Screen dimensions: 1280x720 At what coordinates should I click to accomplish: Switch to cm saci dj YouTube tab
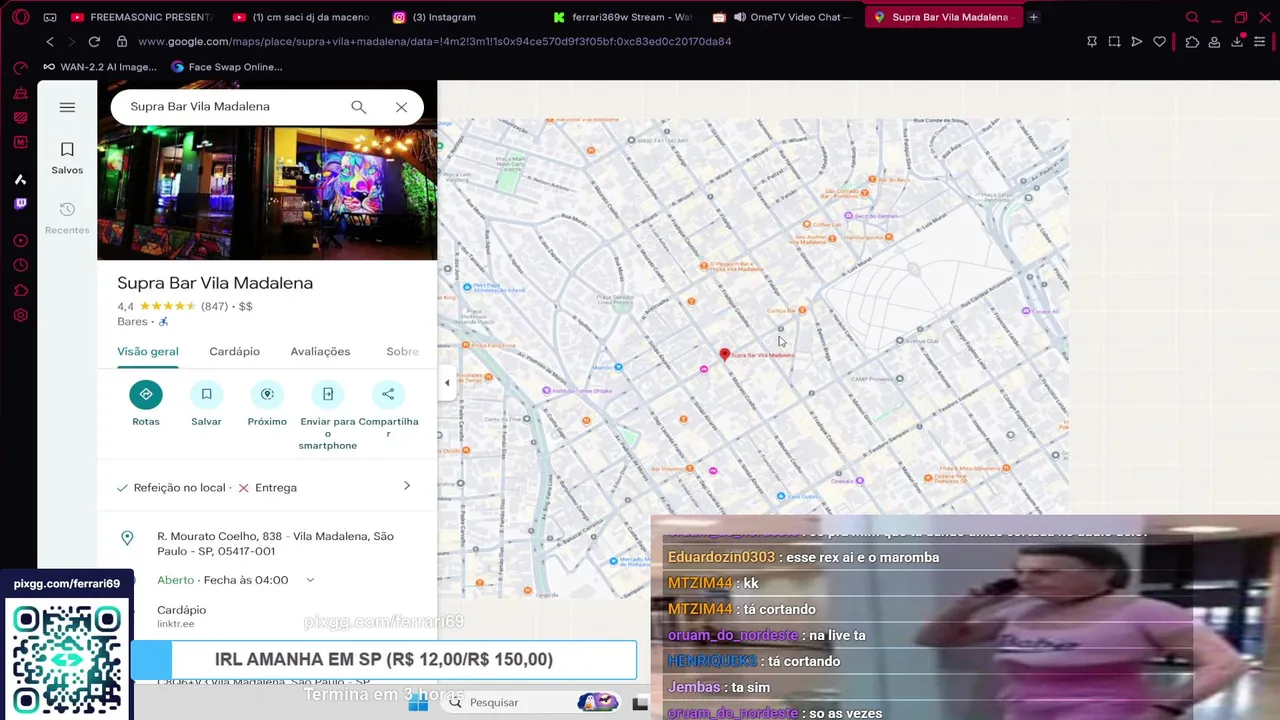pos(302,17)
